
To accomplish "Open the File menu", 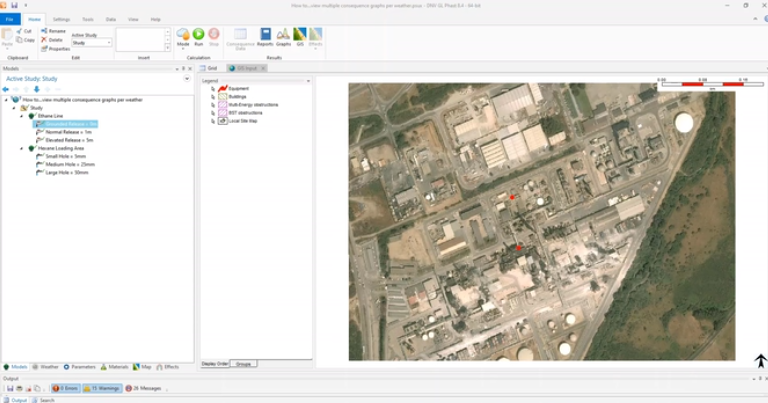I will coord(10,19).
